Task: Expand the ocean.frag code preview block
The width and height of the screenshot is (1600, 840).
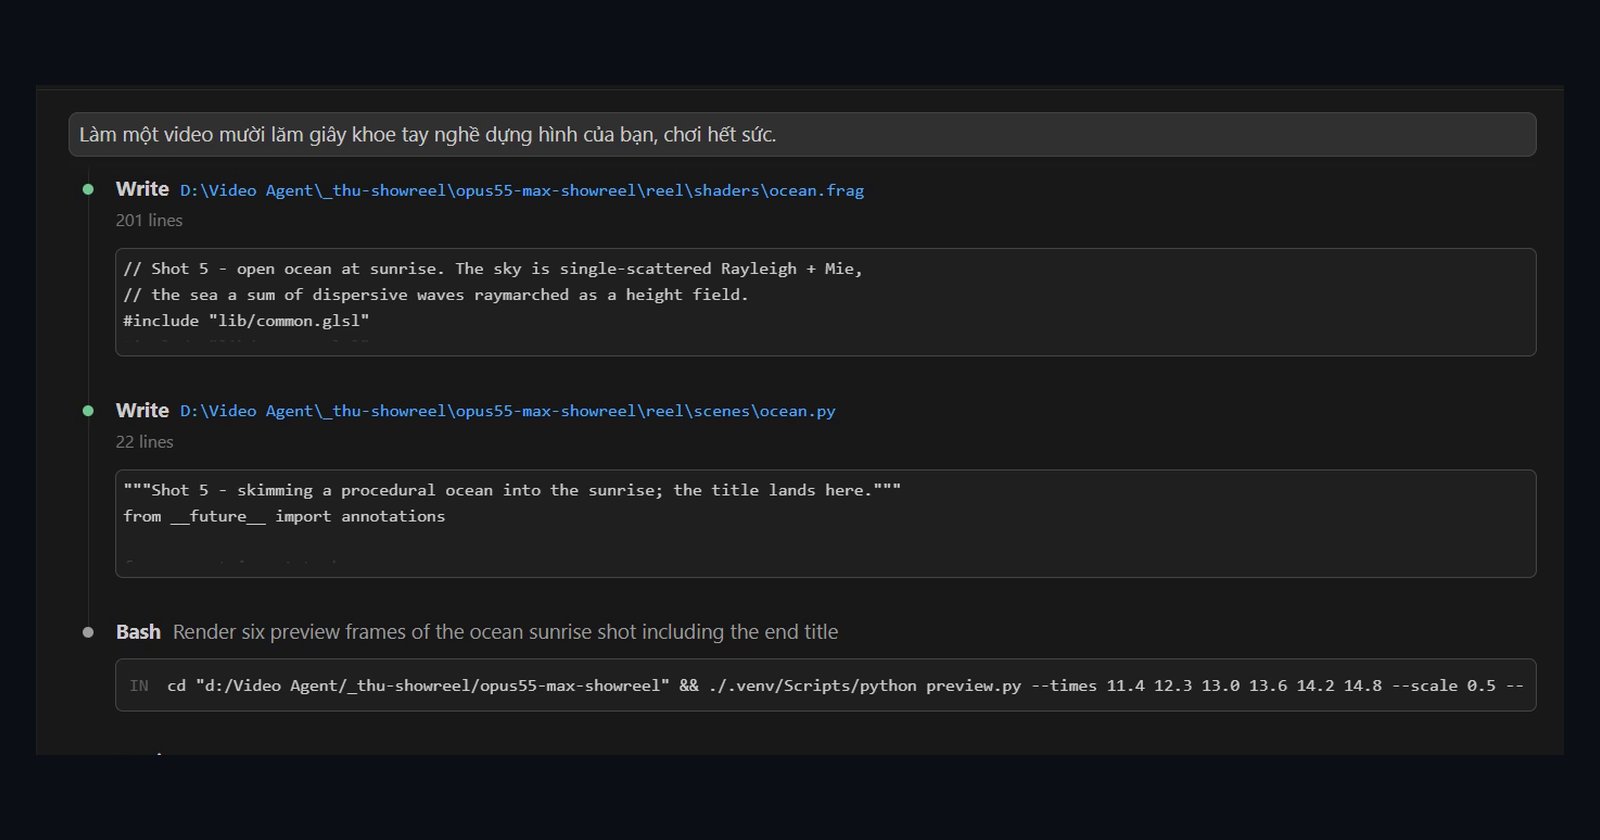Action: pos(825,302)
